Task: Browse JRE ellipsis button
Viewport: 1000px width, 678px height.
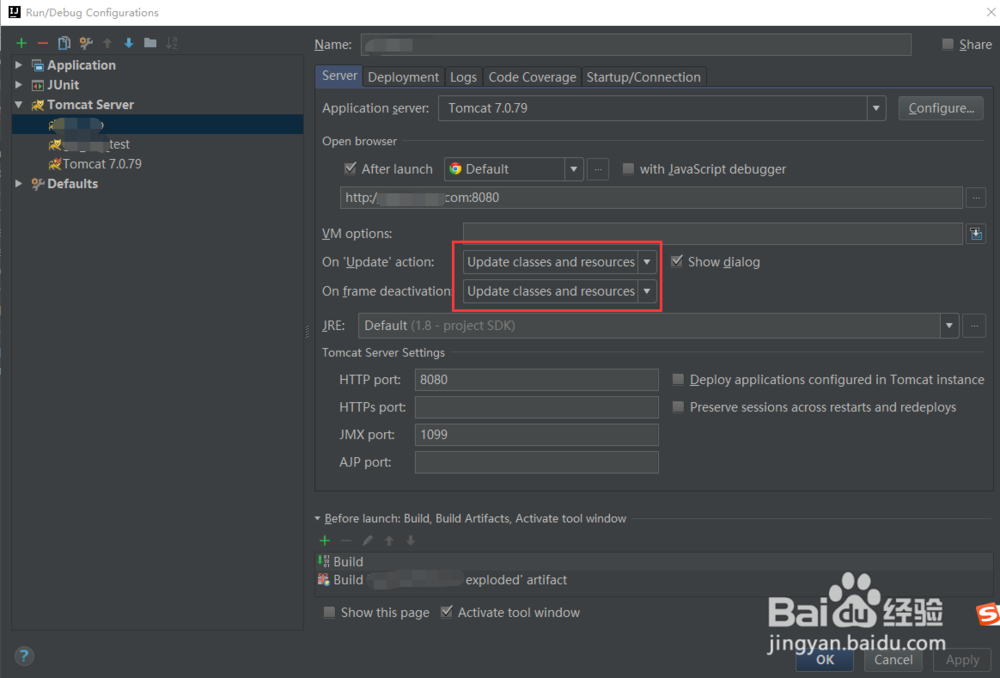Action: [x=974, y=326]
